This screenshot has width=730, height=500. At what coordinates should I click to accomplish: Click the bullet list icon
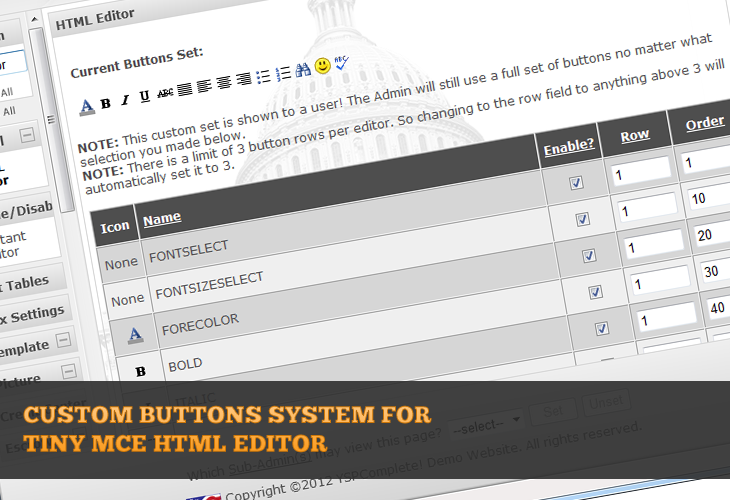coord(263,76)
